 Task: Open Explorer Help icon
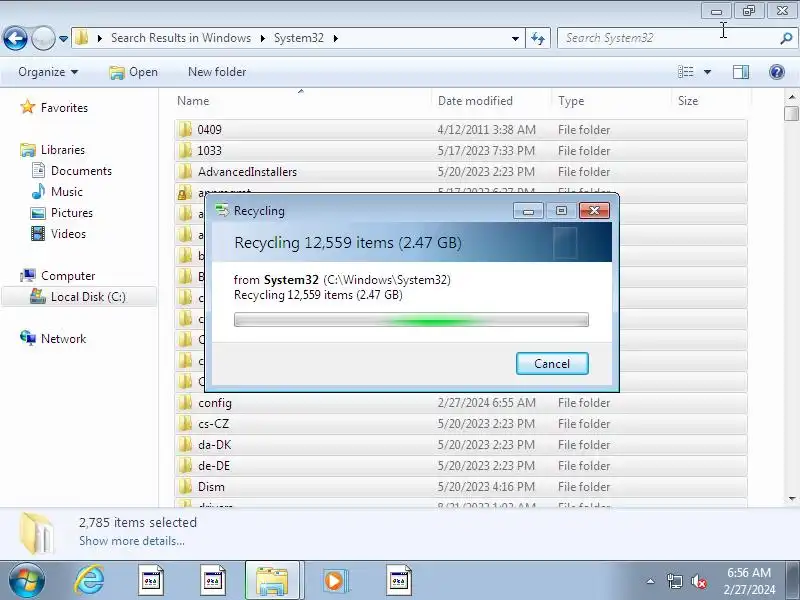[x=777, y=72]
